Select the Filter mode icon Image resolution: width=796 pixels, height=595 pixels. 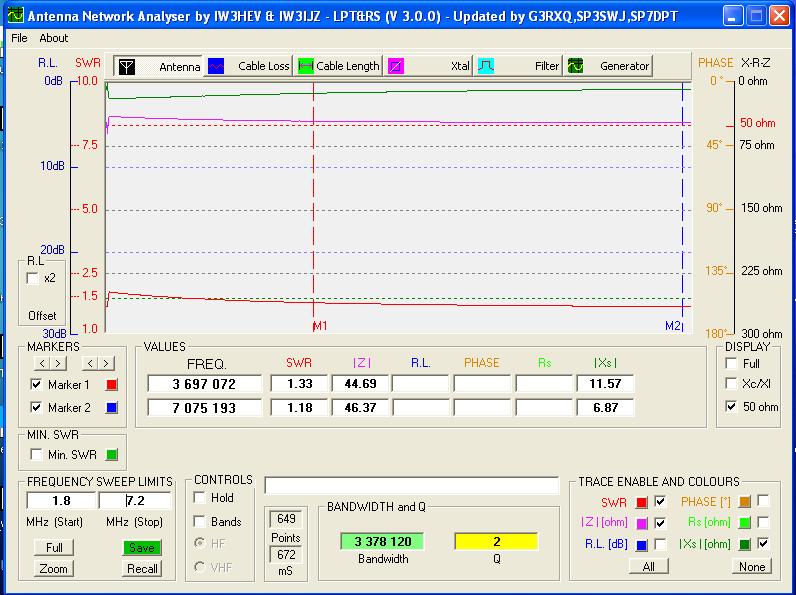[x=486, y=66]
